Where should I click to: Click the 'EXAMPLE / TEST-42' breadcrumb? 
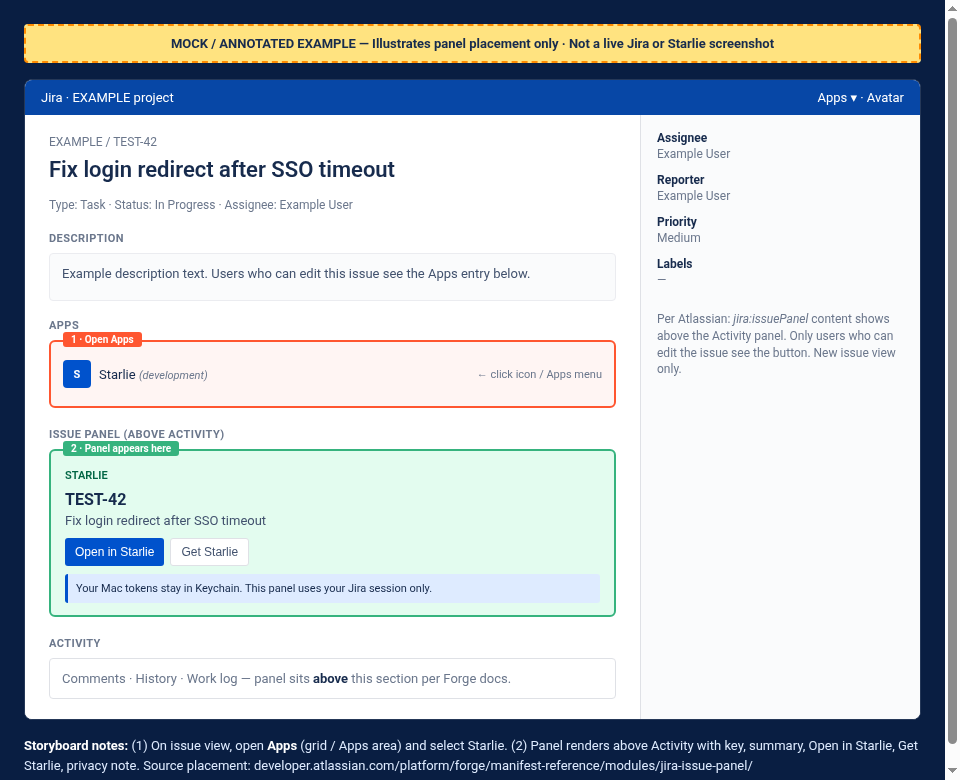tap(103, 141)
